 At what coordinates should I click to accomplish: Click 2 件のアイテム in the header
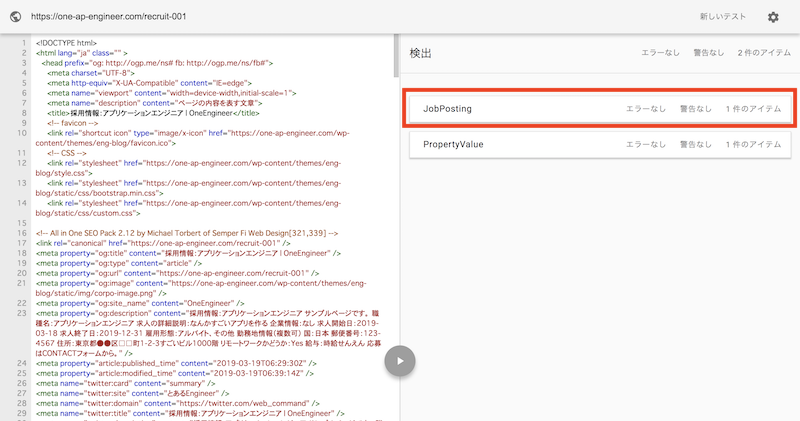click(x=764, y=53)
